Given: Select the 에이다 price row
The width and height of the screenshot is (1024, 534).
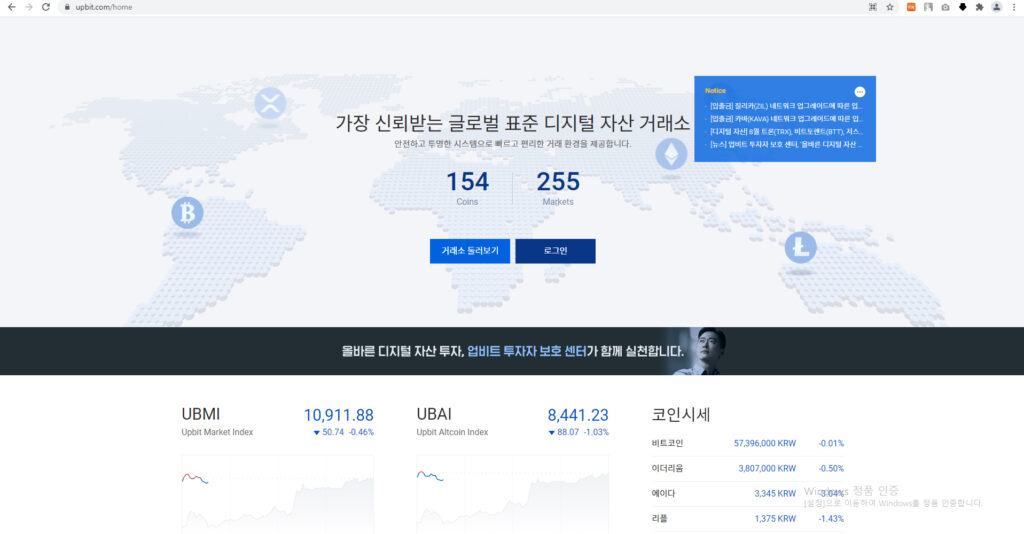Looking at the screenshot, I should (748, 494).
